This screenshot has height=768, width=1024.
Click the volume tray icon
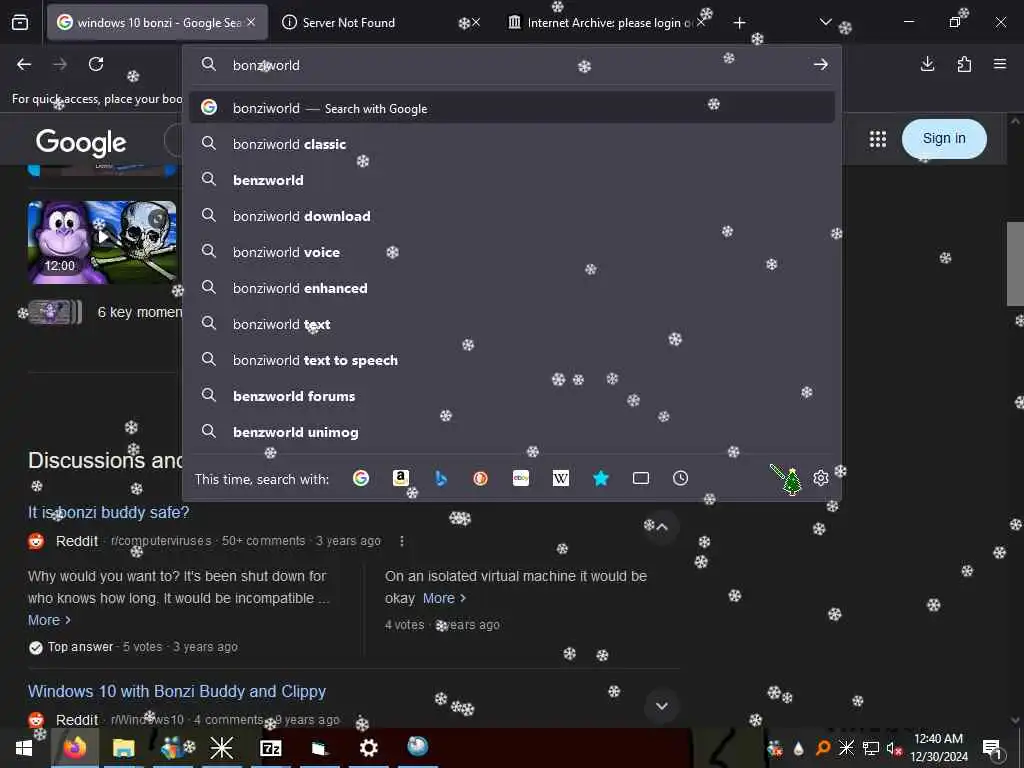[x=892, y=748]
